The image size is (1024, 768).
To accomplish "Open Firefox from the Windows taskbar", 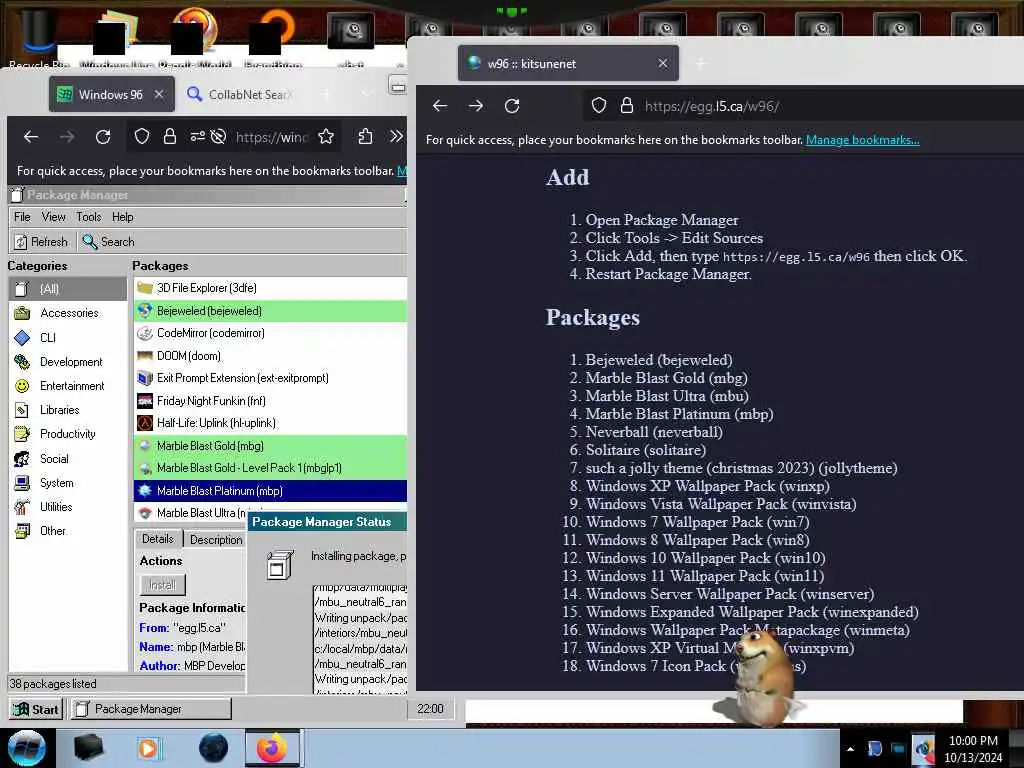I will click(x=272, y=748).
